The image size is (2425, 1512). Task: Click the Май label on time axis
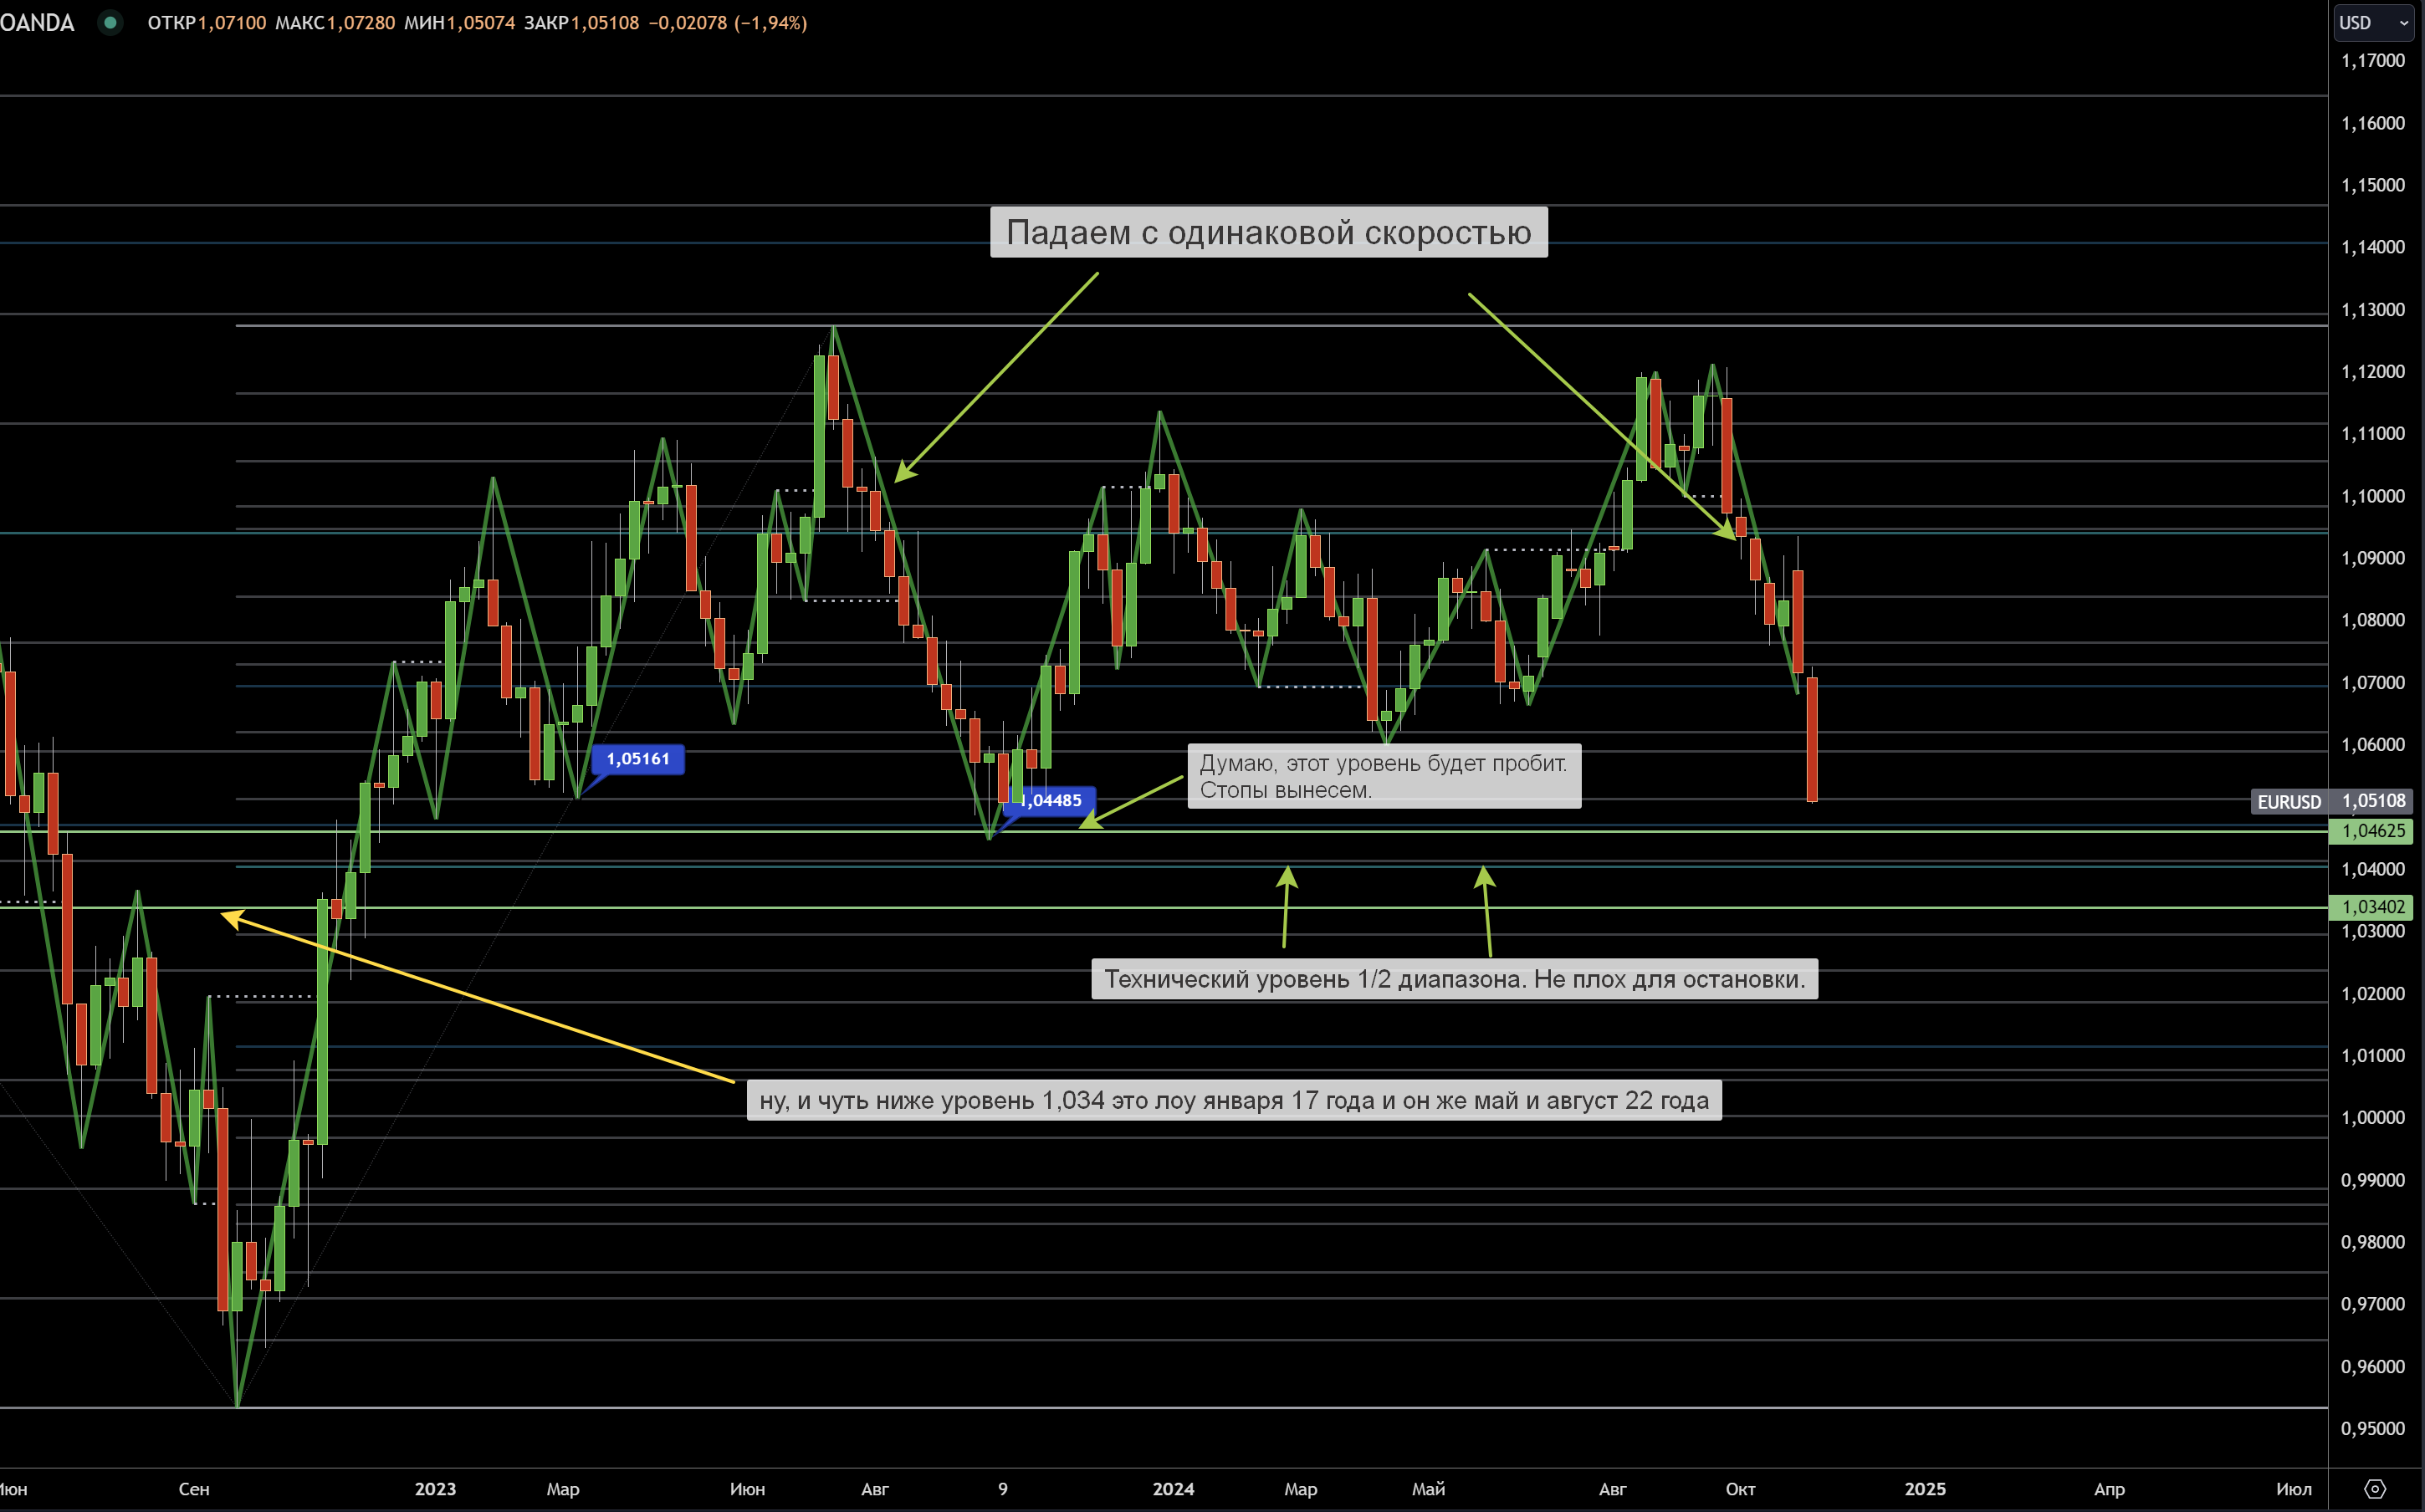click(1428, 1489)
